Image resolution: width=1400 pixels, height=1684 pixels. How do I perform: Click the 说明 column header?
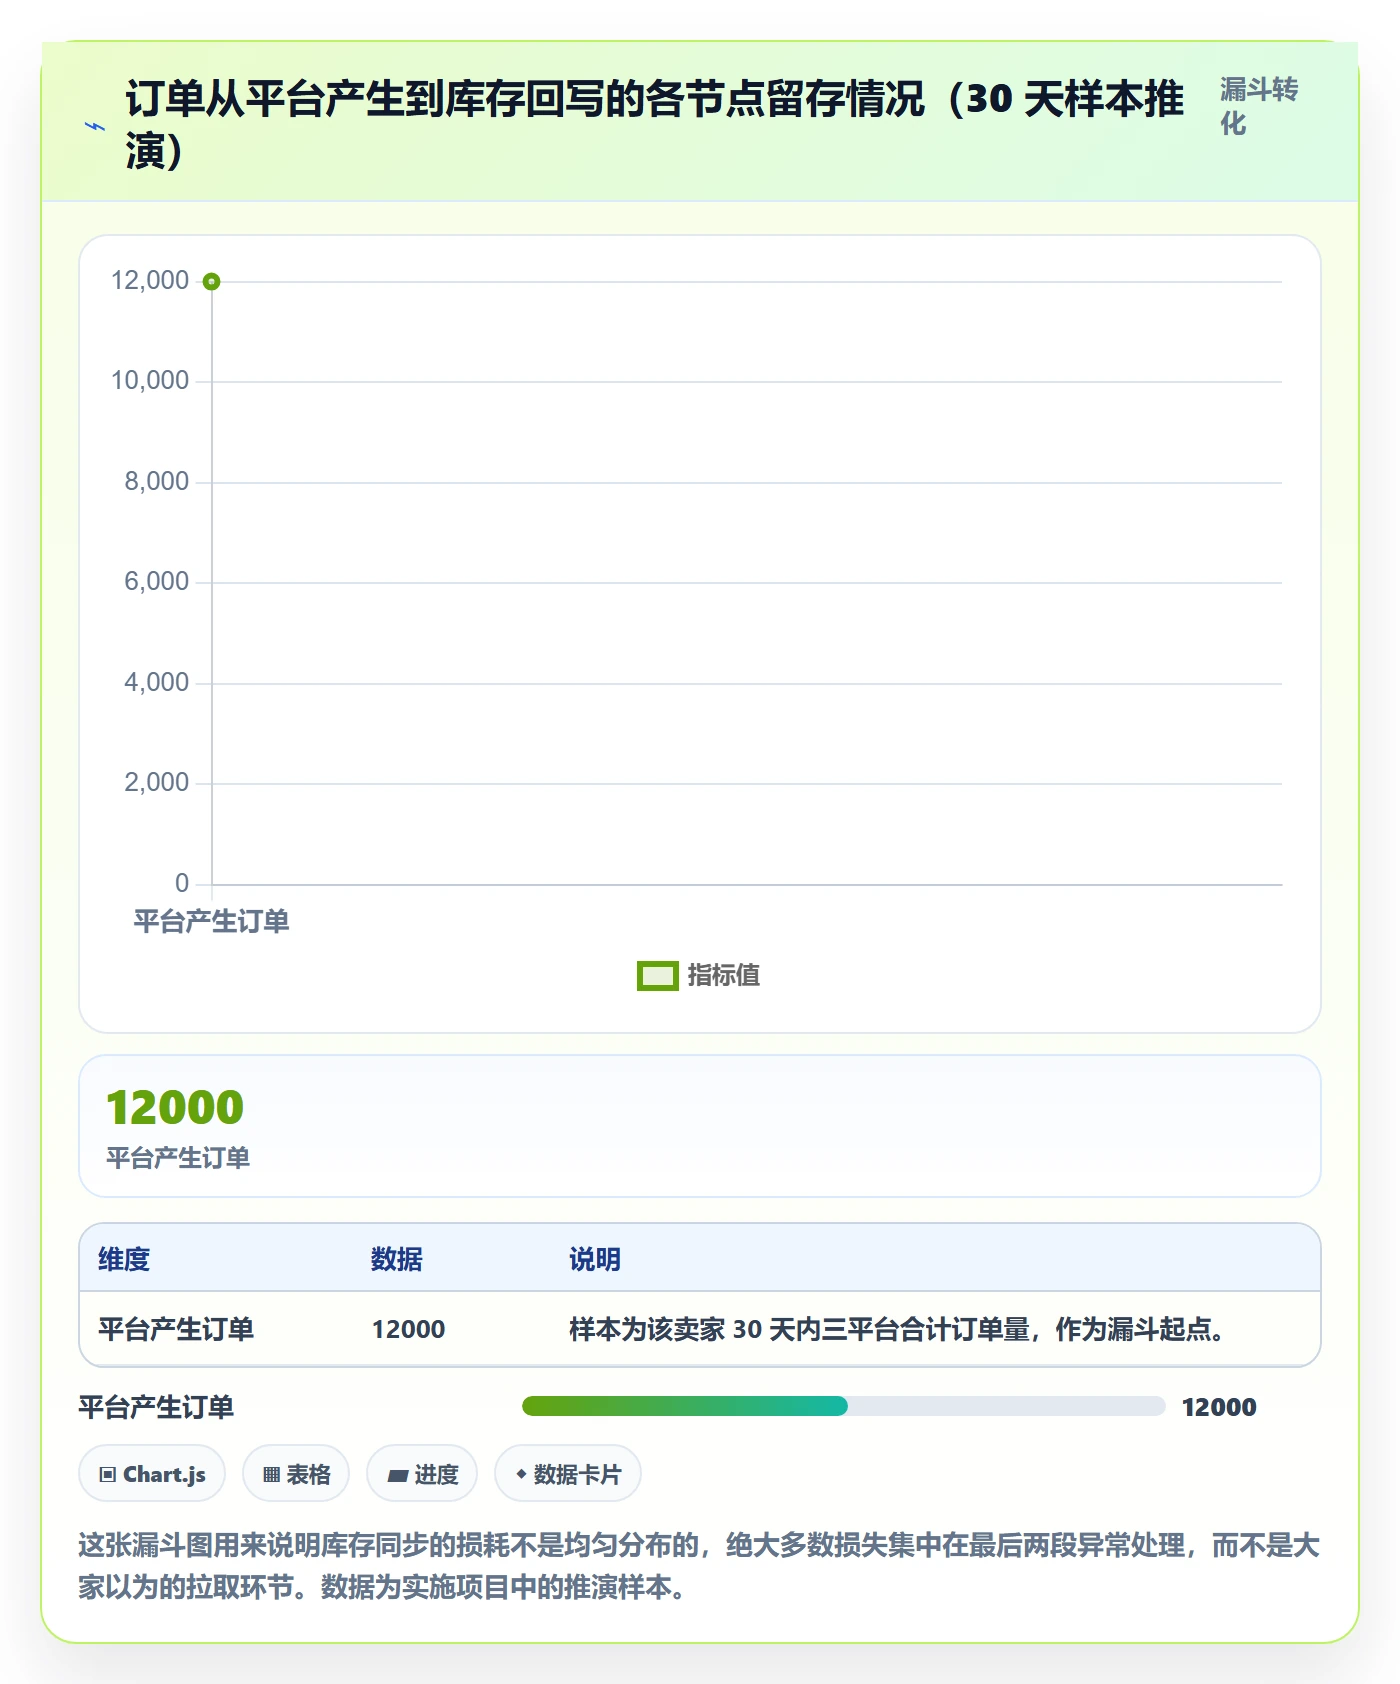point(595,1259)
